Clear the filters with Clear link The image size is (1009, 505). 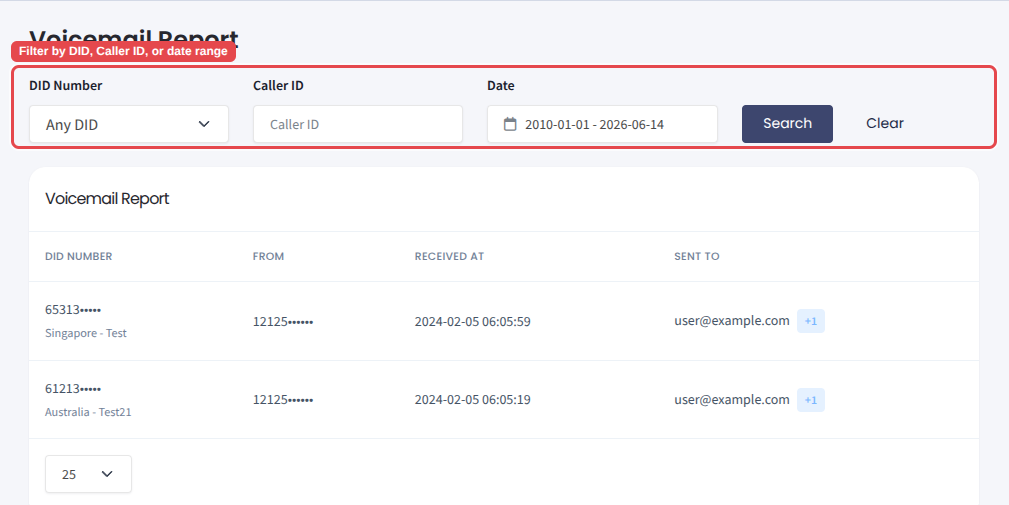click(x=885, y=124)
